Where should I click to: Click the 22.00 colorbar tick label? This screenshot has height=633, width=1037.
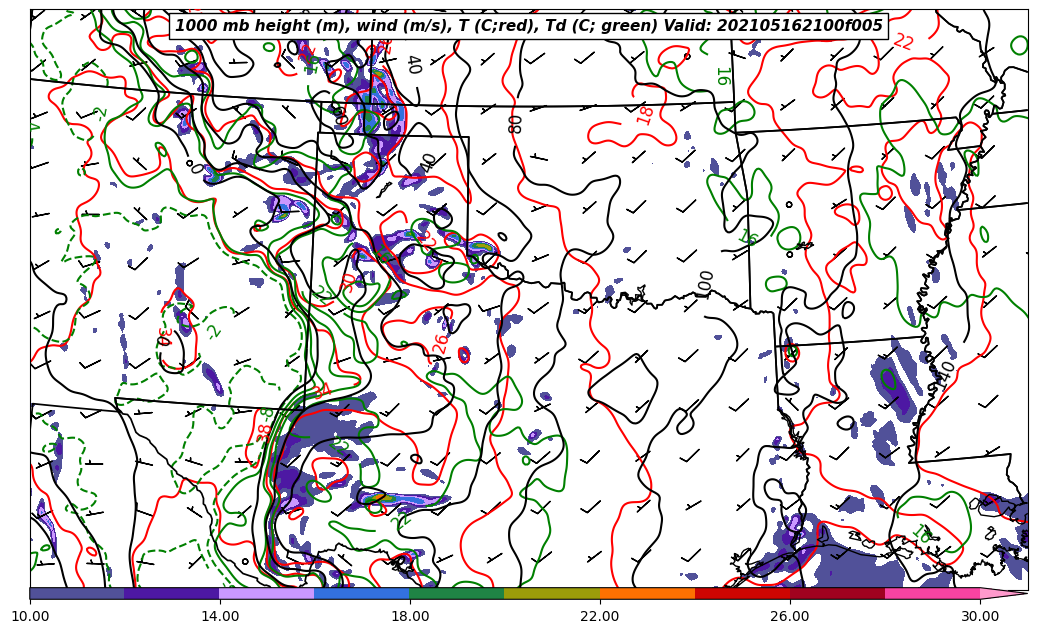pyautogui.click(x=600, y=616)
